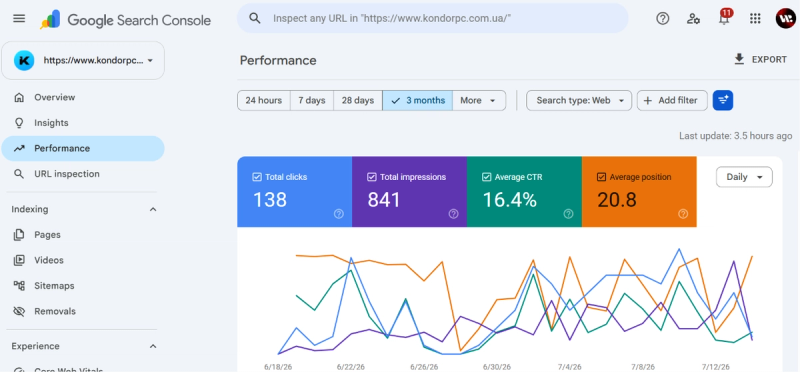Image resolution: width=800 pixels, height=372 pixels.
Task: Click the Add filter button
Action: point(672,101)
